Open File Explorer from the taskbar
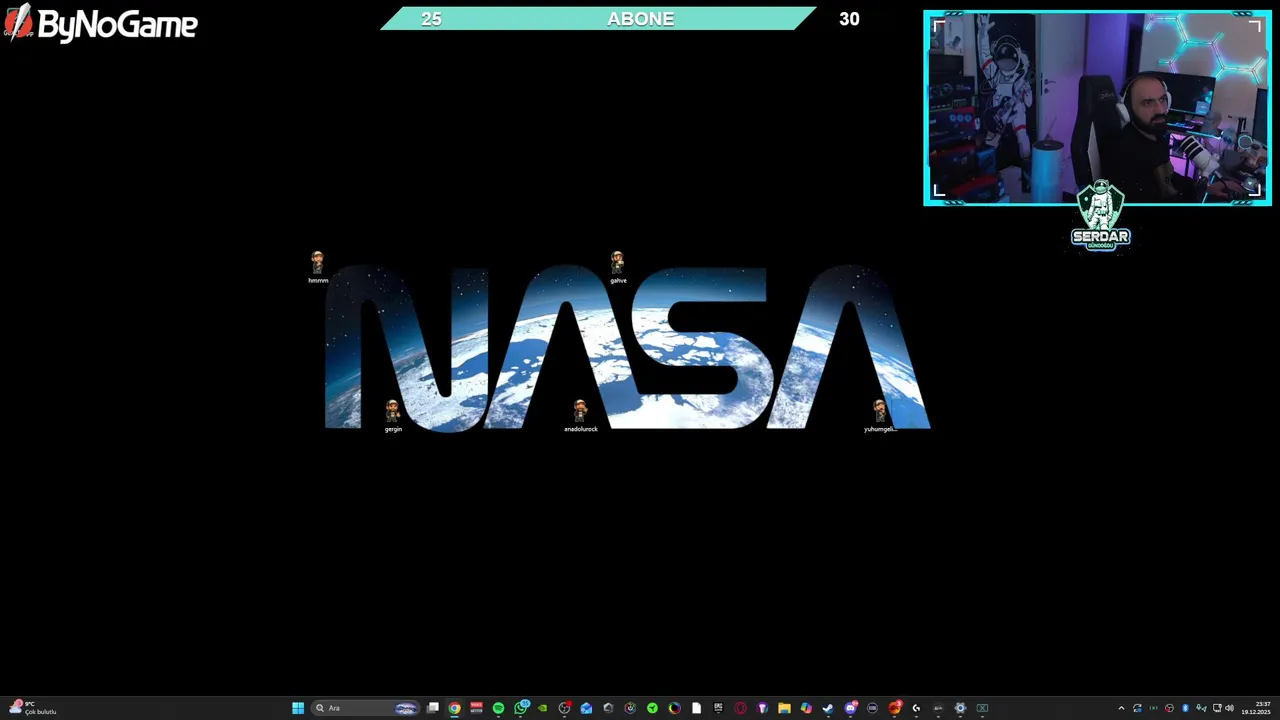This screenshot has width=1280, height=720. click(x=784, y=708)
